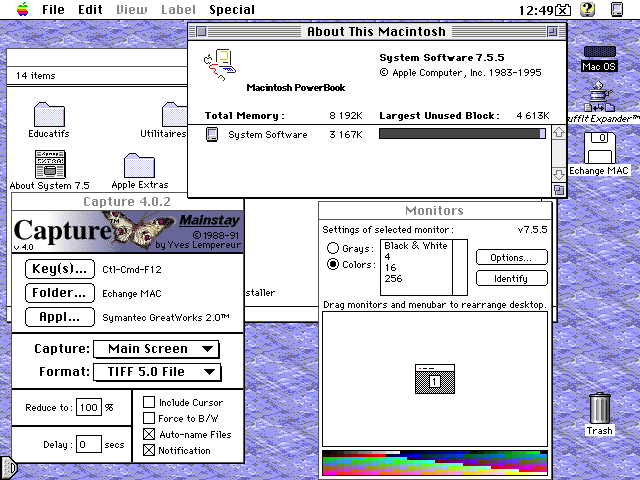Click the Delay seconds field
The width and height of the screenshot is (640, 480).
point(89,444)
